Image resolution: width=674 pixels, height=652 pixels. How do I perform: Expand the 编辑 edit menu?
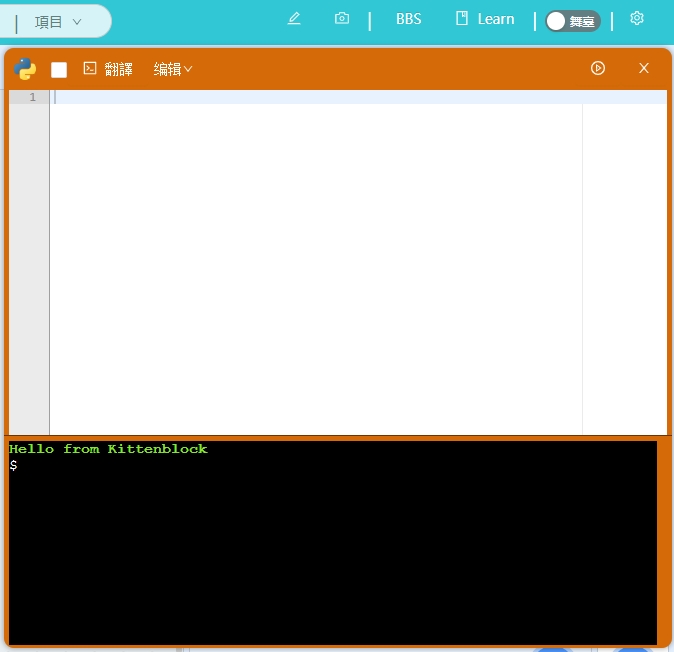pyautogui.click(x=173, y=69)
